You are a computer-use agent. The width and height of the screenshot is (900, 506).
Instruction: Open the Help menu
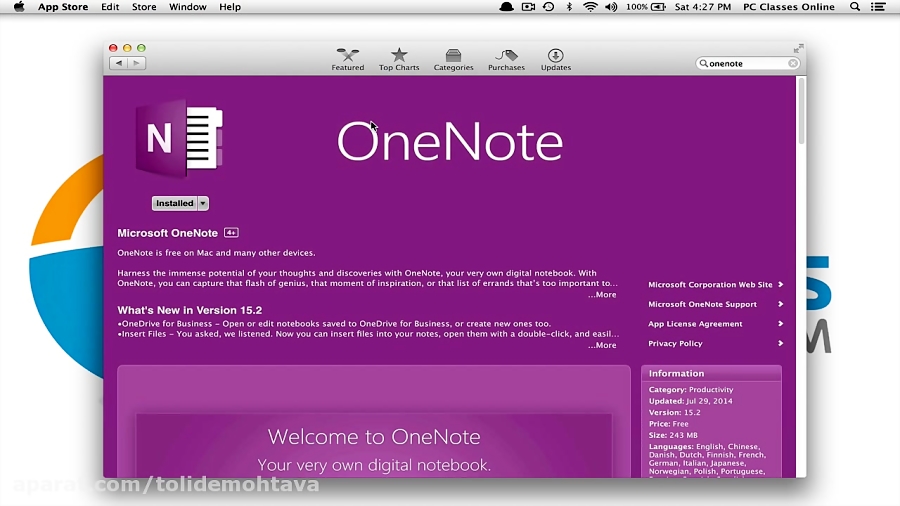[x=230, y=7]
